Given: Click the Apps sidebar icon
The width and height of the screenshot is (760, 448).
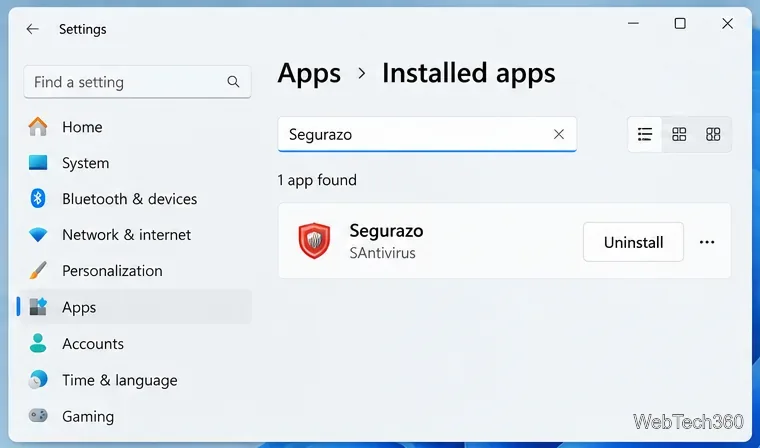Looking at the screenshot, I should click(38, 307).
